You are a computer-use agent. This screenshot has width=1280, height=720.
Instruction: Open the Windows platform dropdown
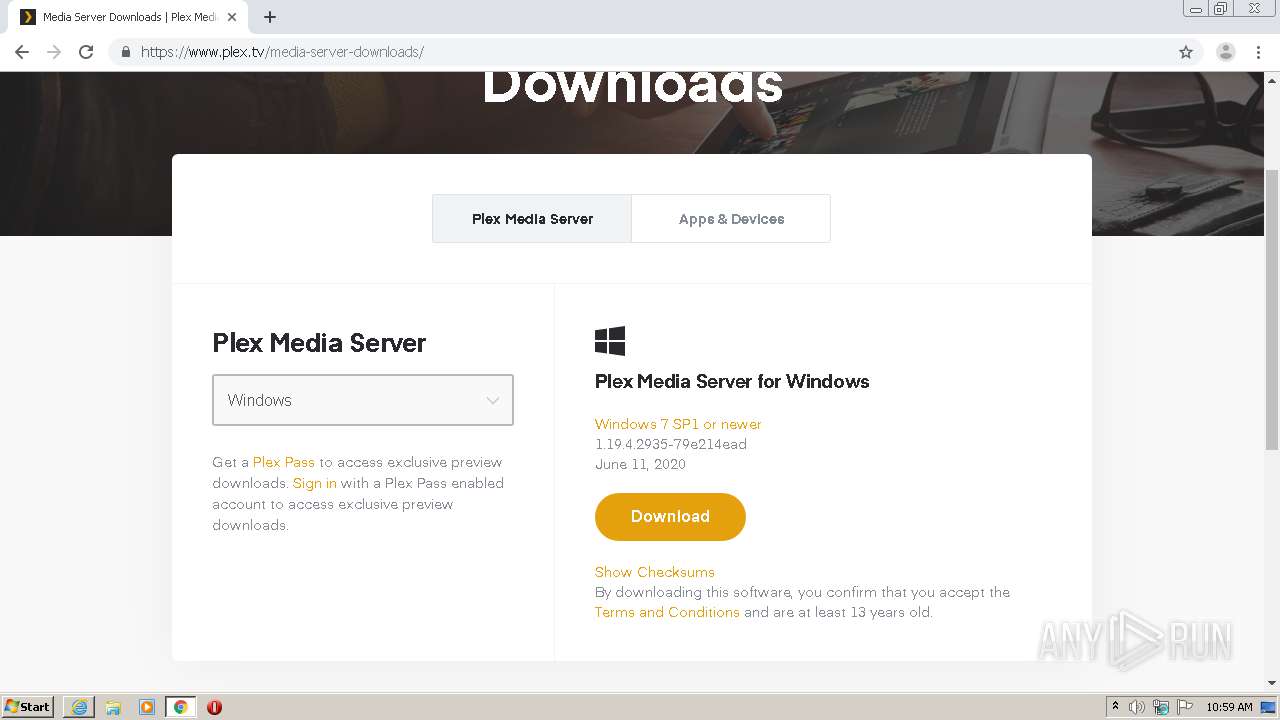point(363,400)
